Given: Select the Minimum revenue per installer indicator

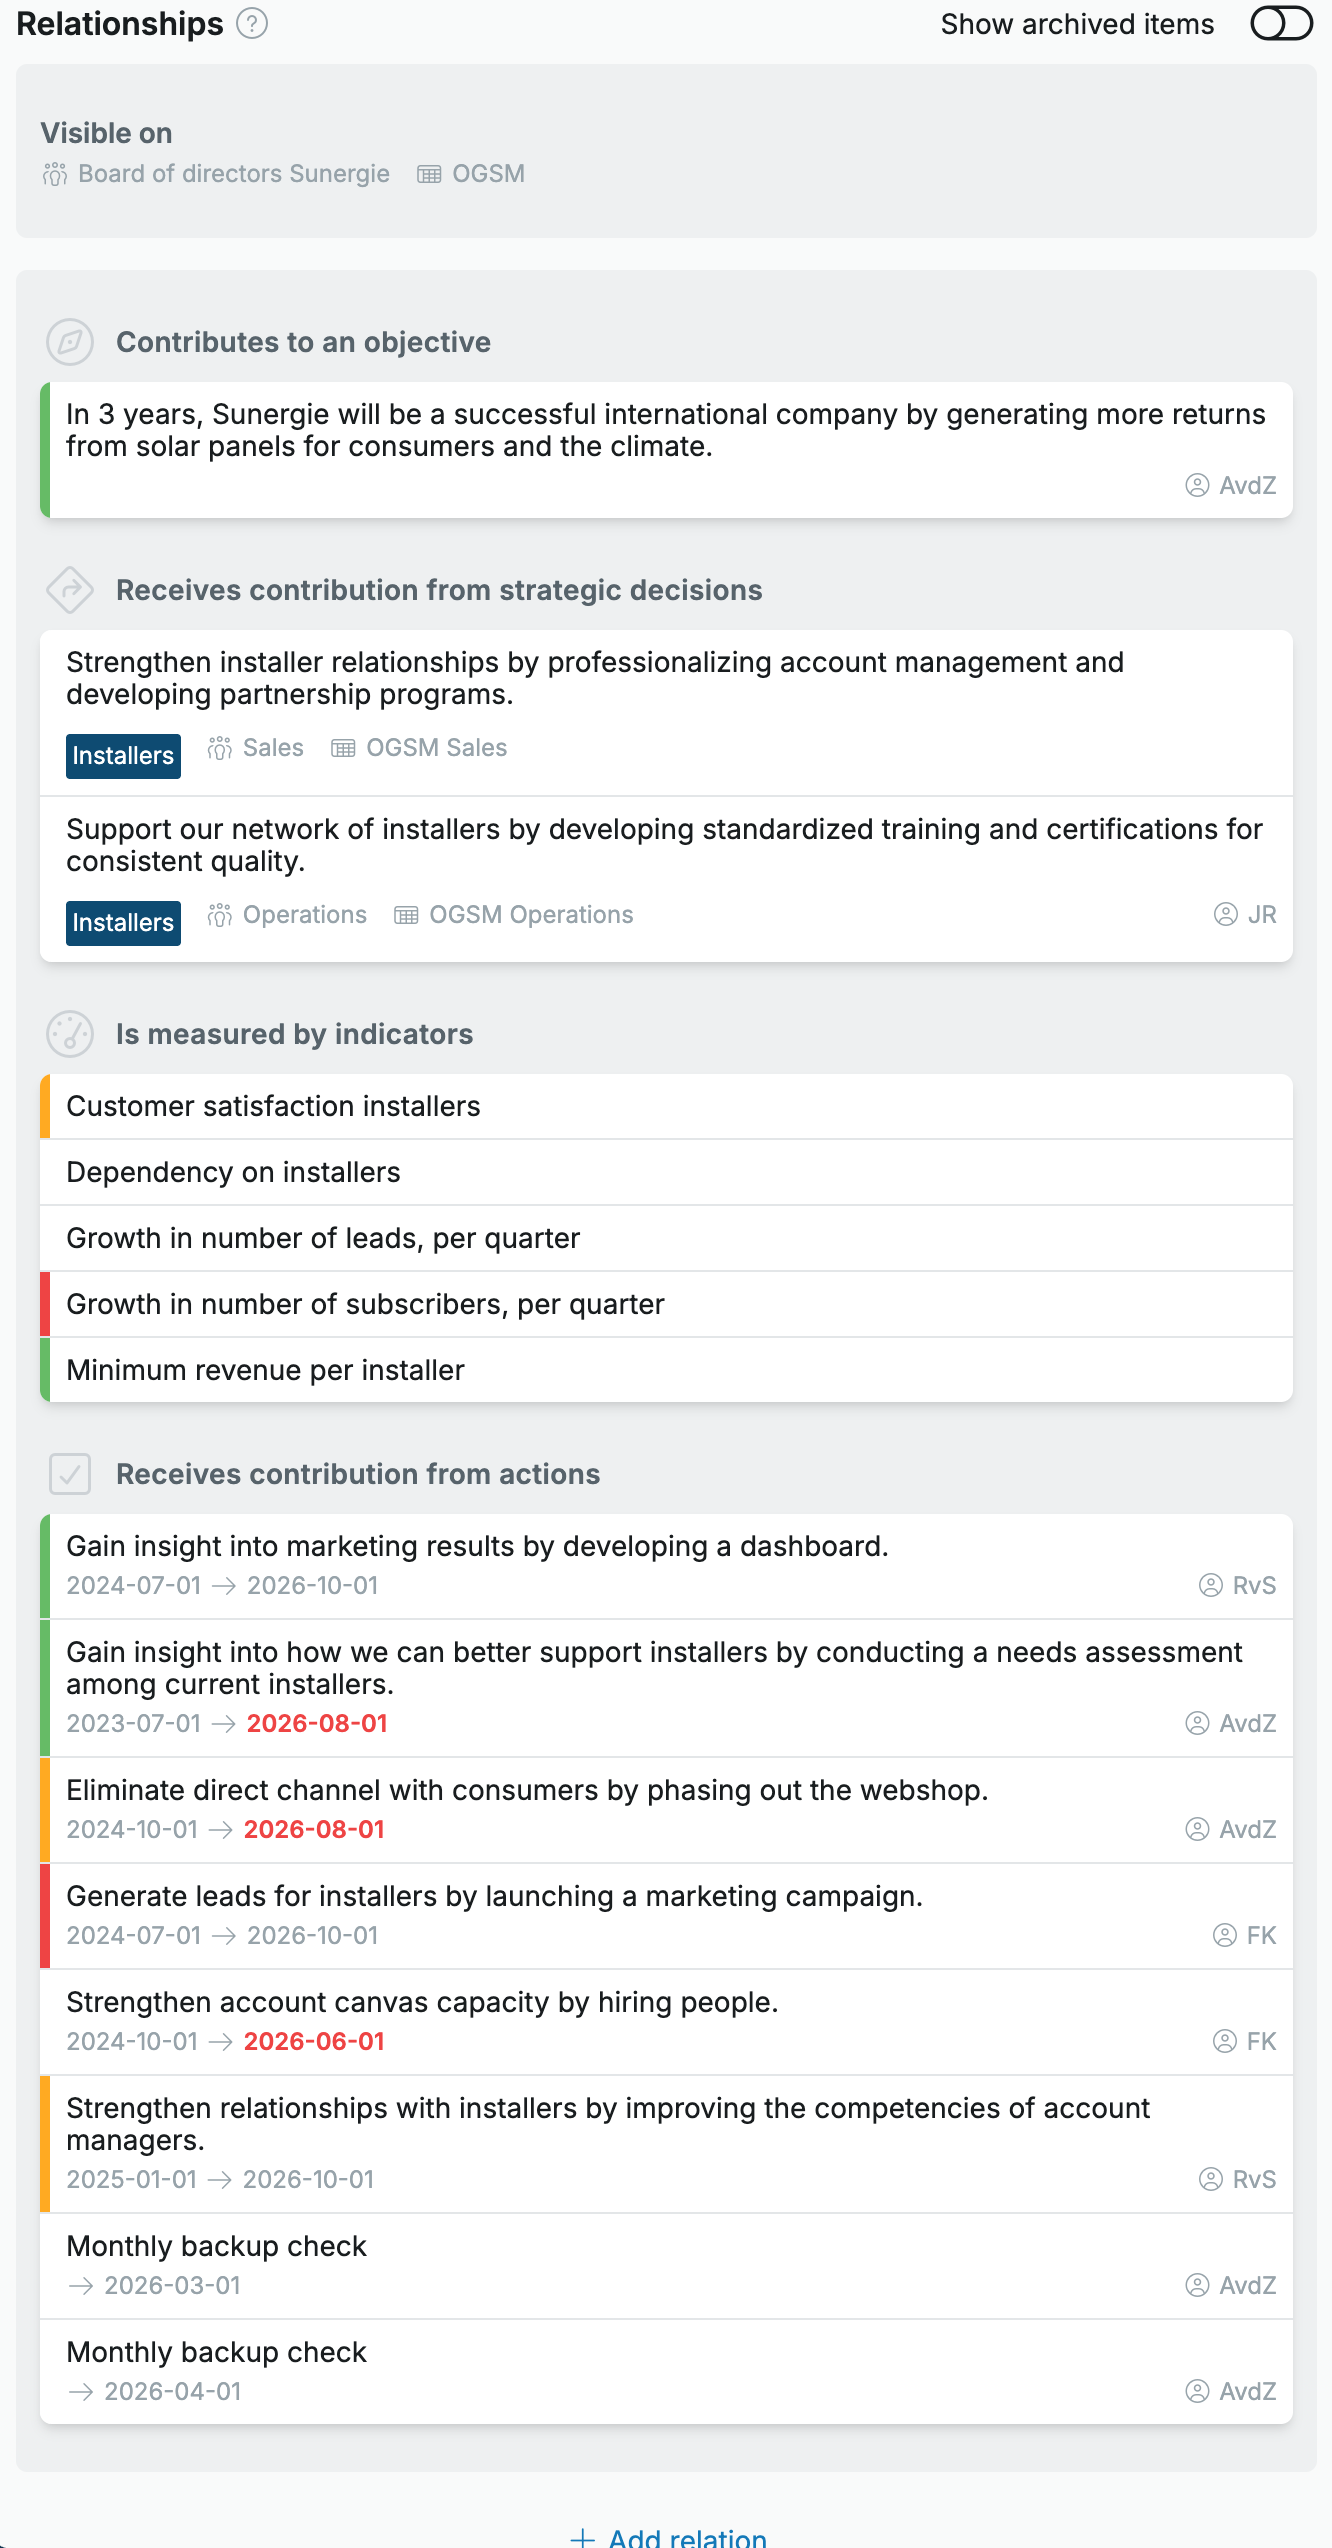Looking at the screenshot, I should point(666,1370).
